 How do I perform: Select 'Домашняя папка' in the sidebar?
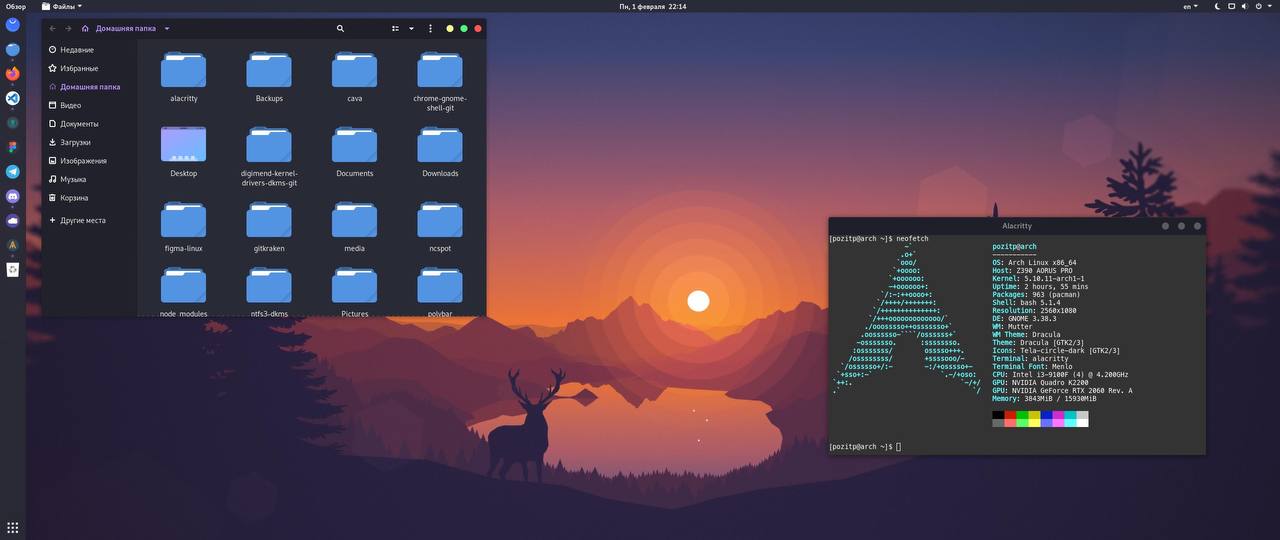tap(89, 87)
